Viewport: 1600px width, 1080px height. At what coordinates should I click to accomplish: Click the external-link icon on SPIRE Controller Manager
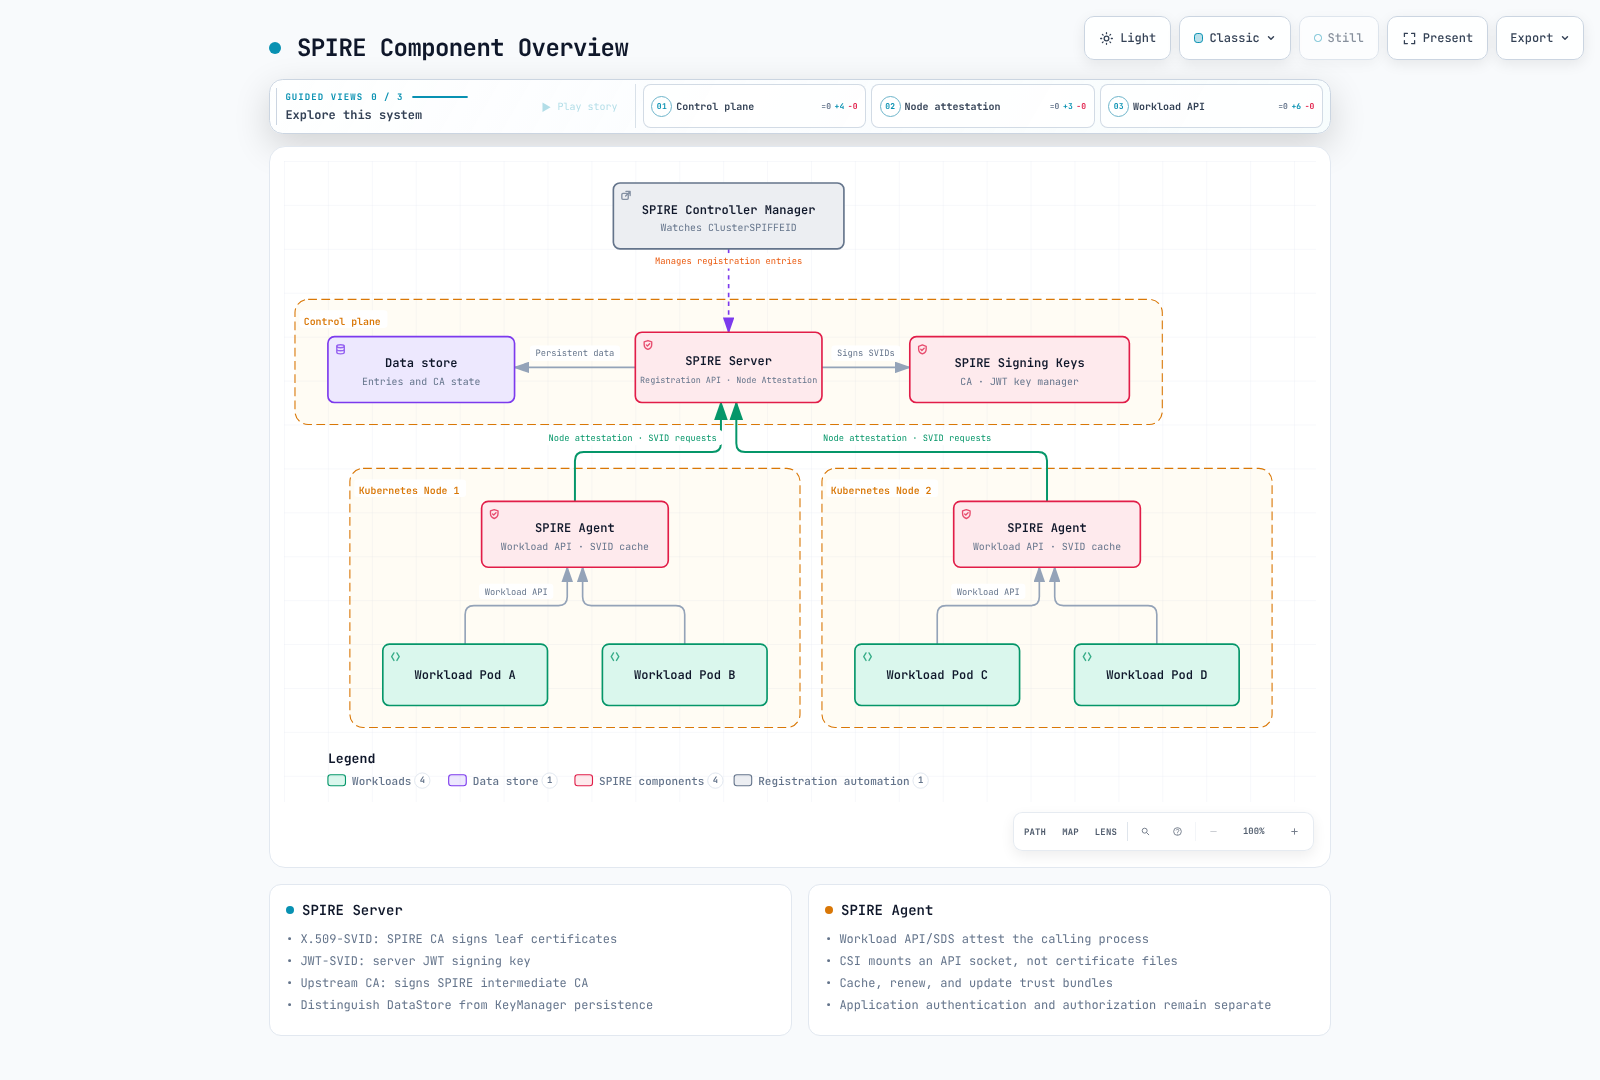coord(626,195)
